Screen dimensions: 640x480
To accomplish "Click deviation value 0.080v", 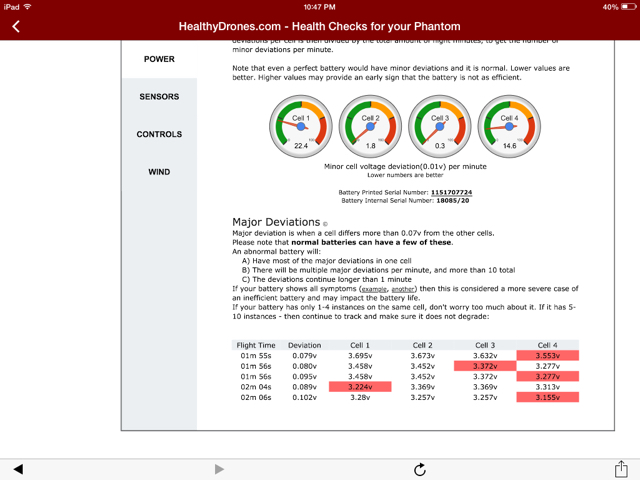I will [304, 366].
